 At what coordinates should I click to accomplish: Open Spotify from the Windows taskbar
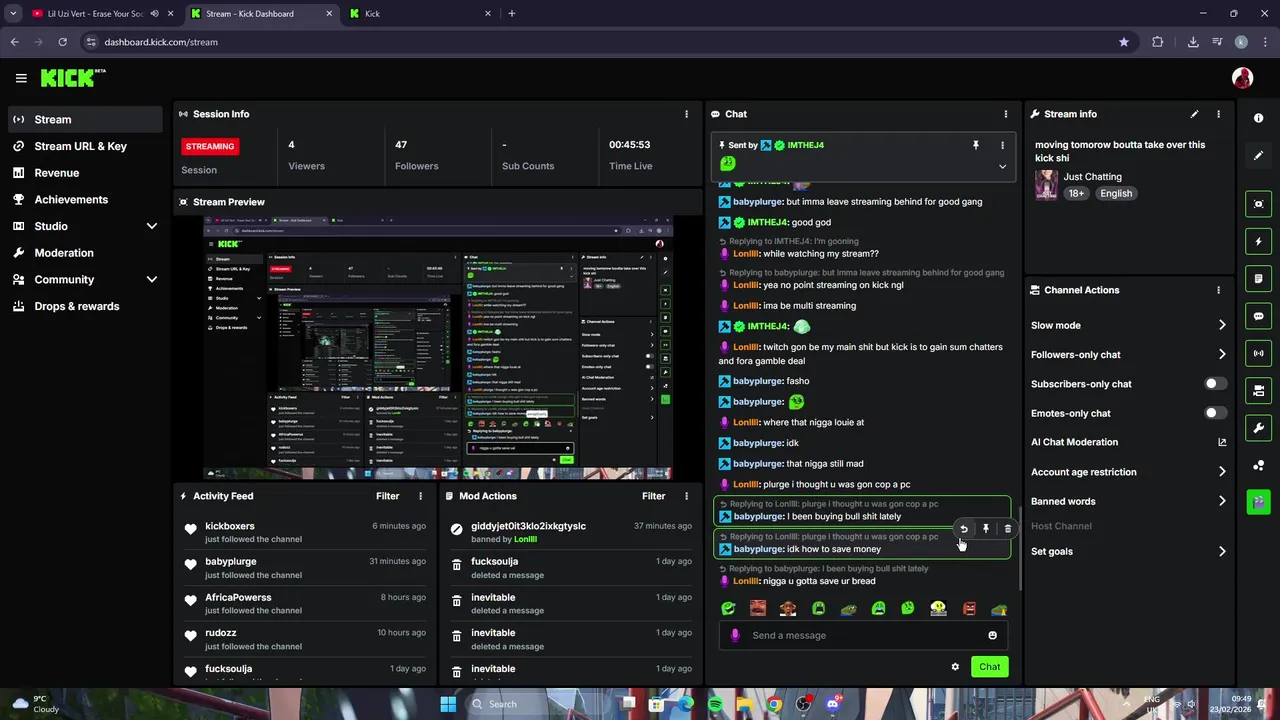pos(715,704)
